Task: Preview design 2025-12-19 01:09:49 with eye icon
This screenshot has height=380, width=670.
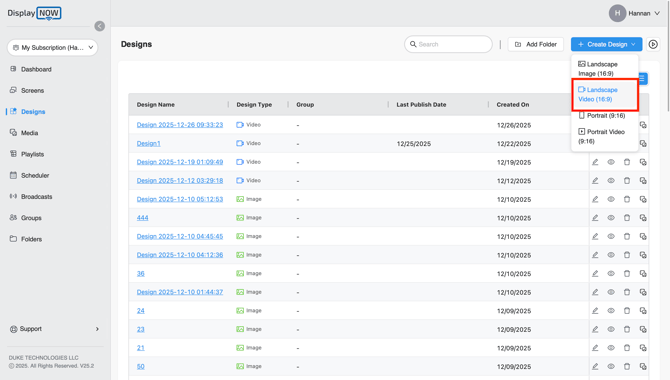Action: 611,162
